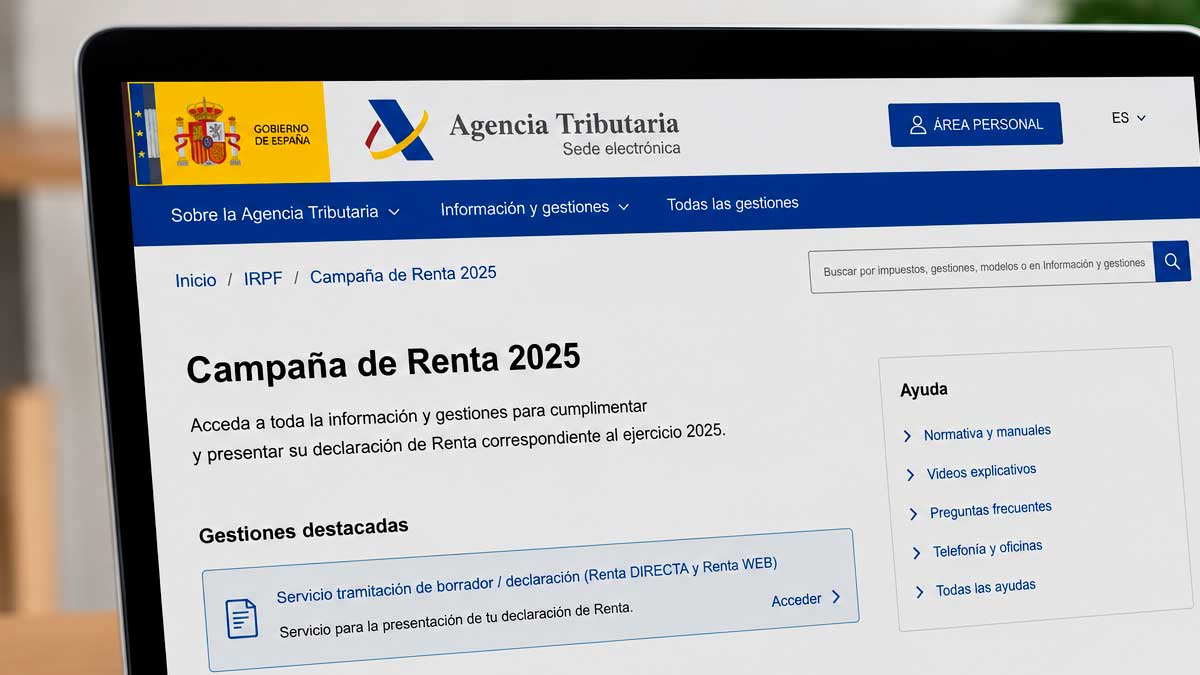Click the document icon beside Servicio tramitación
Screen dimensions: 1200x675
pyautogui.click(x=241, y=618)
